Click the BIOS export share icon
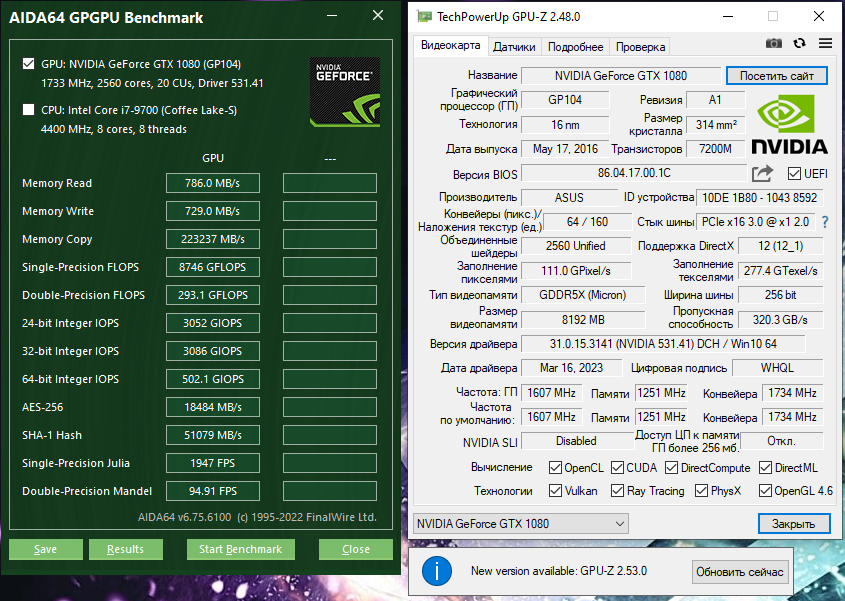The image size is (845, 601). 763,174
